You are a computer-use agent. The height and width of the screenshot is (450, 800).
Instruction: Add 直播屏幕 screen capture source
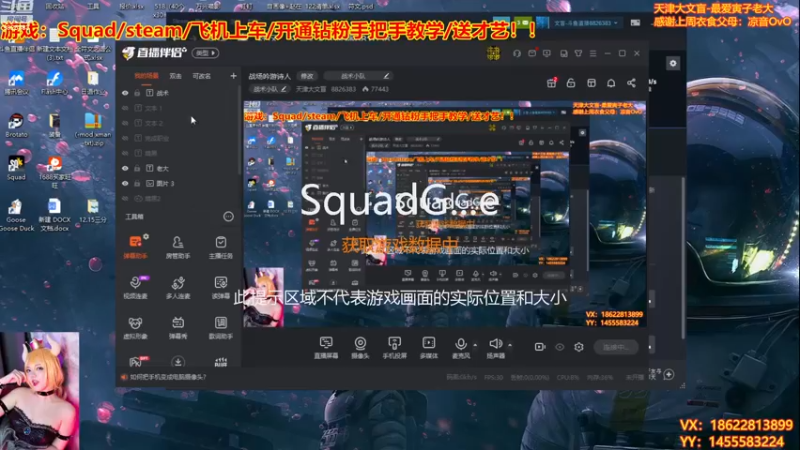coord(326,347)
